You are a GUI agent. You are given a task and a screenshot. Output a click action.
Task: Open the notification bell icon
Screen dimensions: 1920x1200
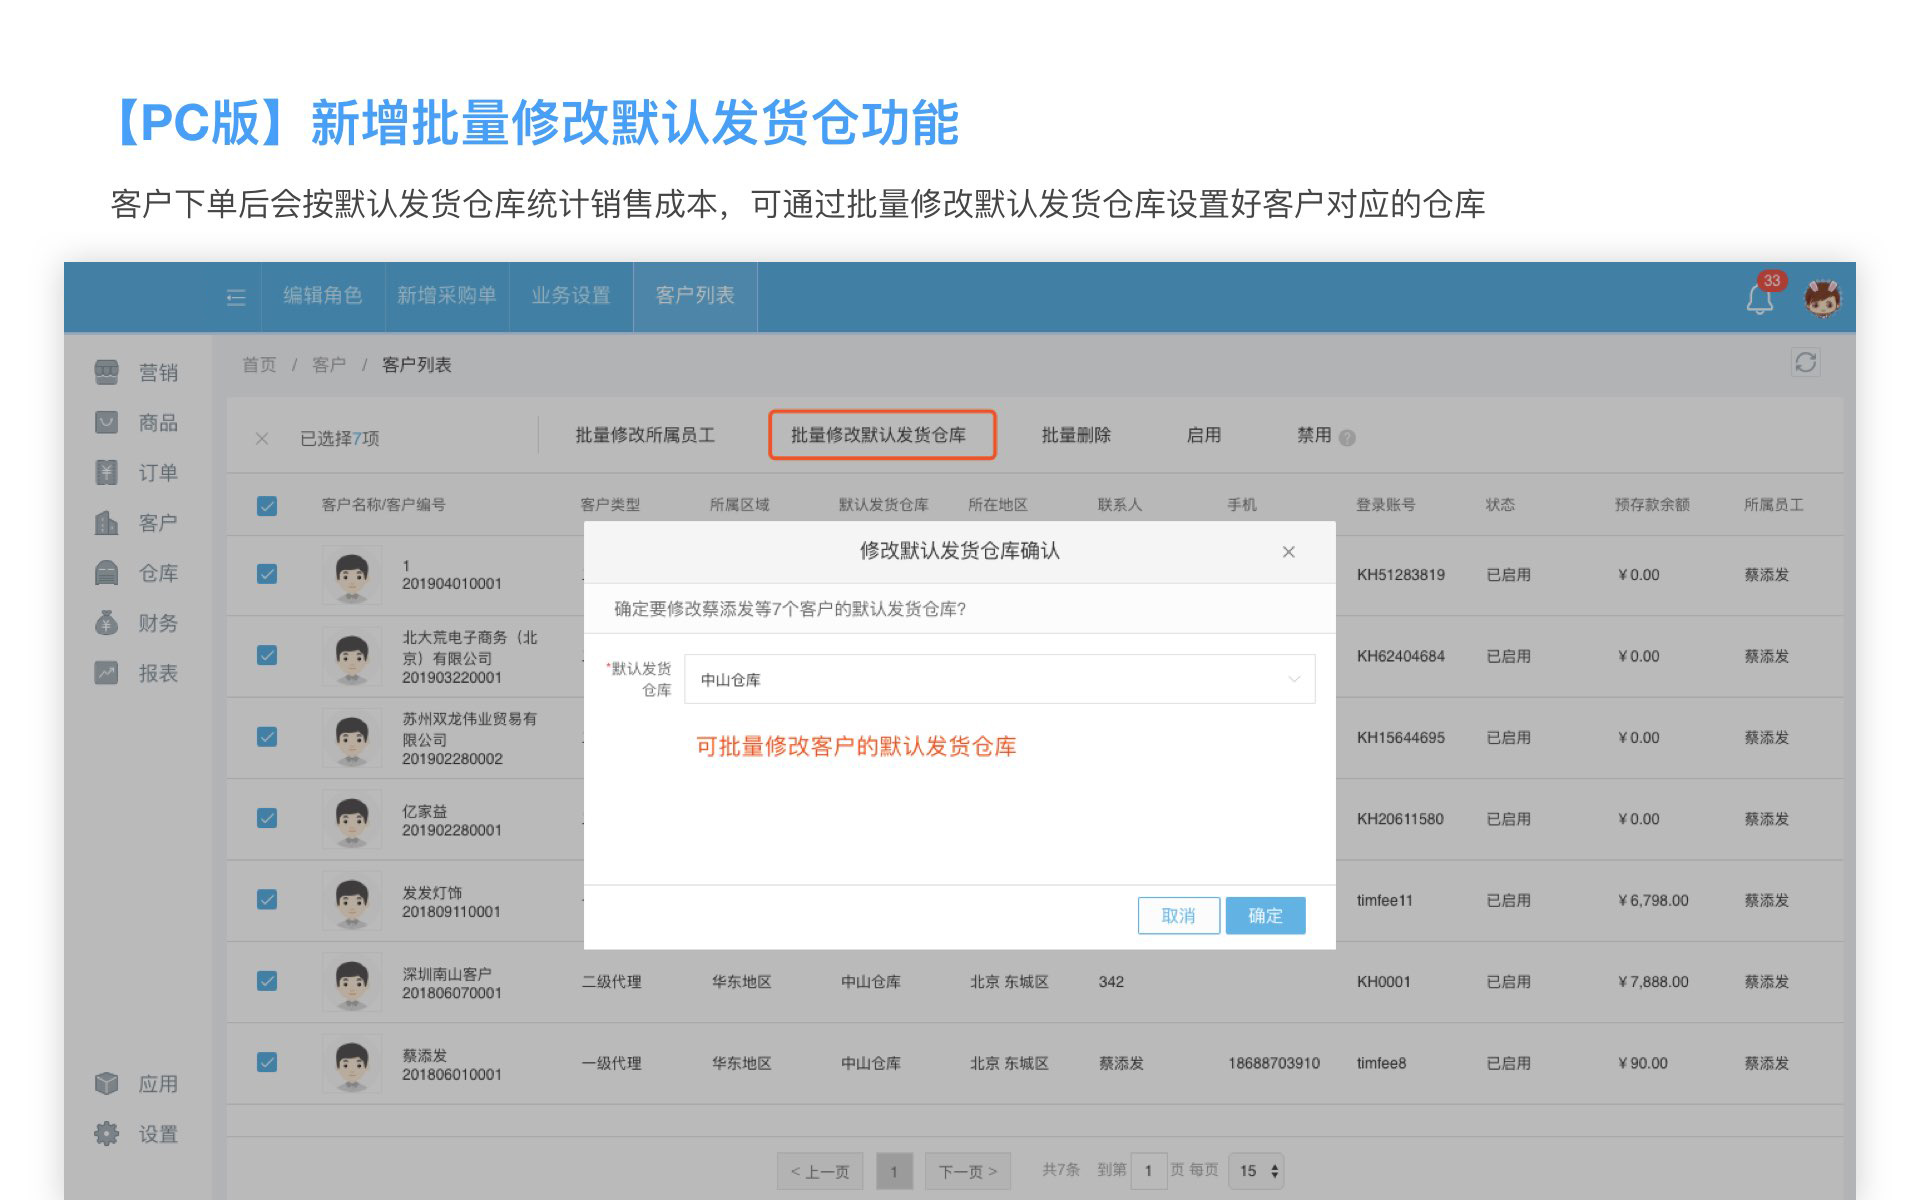[1760, 298]
